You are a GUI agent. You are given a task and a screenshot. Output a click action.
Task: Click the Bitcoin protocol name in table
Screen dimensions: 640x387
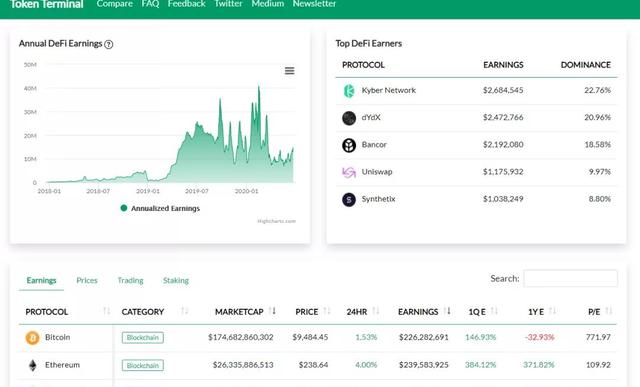(x=58, y=337)
